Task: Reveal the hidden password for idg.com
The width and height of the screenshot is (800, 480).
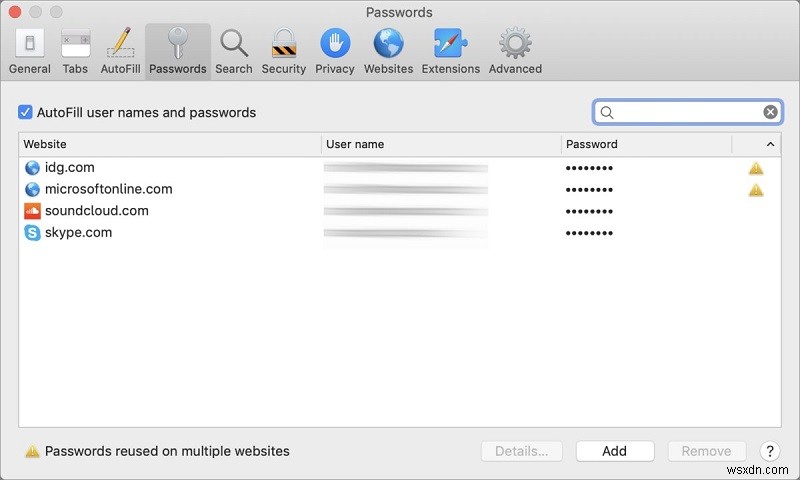Action: [x=589, y=168]
